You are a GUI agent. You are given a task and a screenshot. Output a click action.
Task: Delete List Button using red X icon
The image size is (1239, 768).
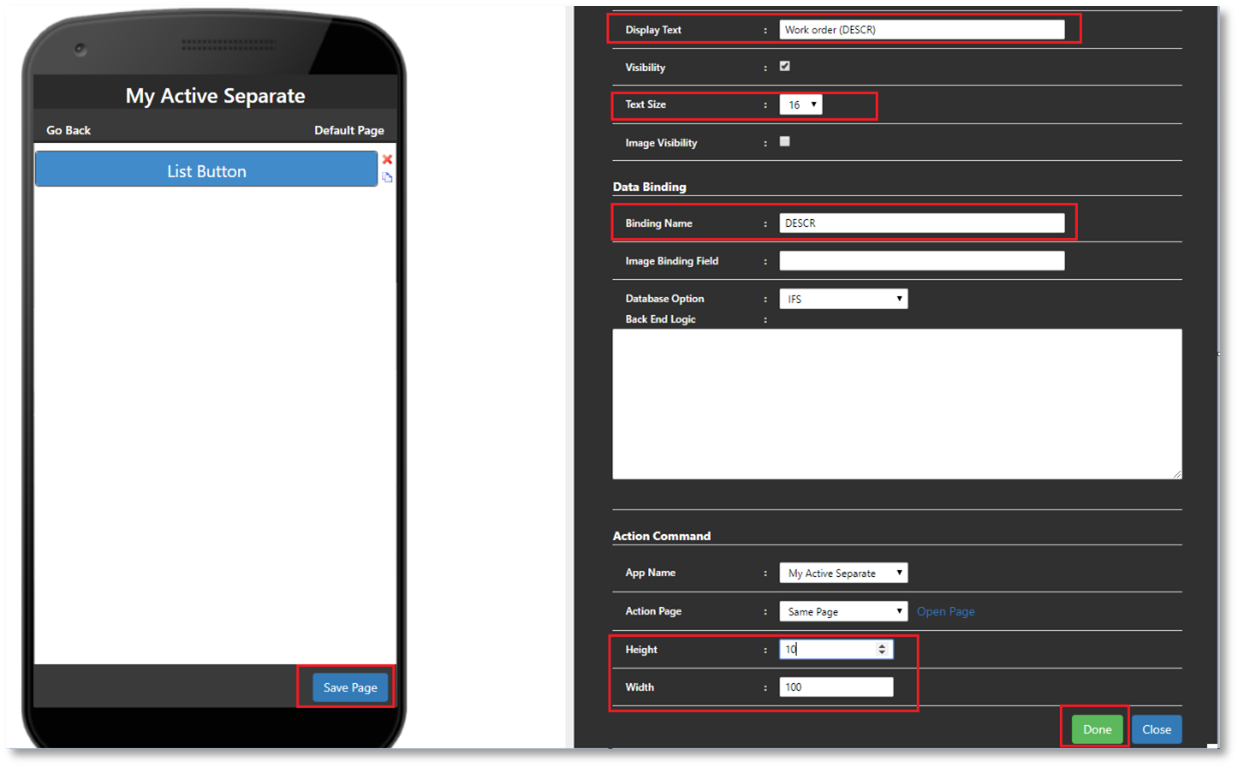[x=387, y=159]
